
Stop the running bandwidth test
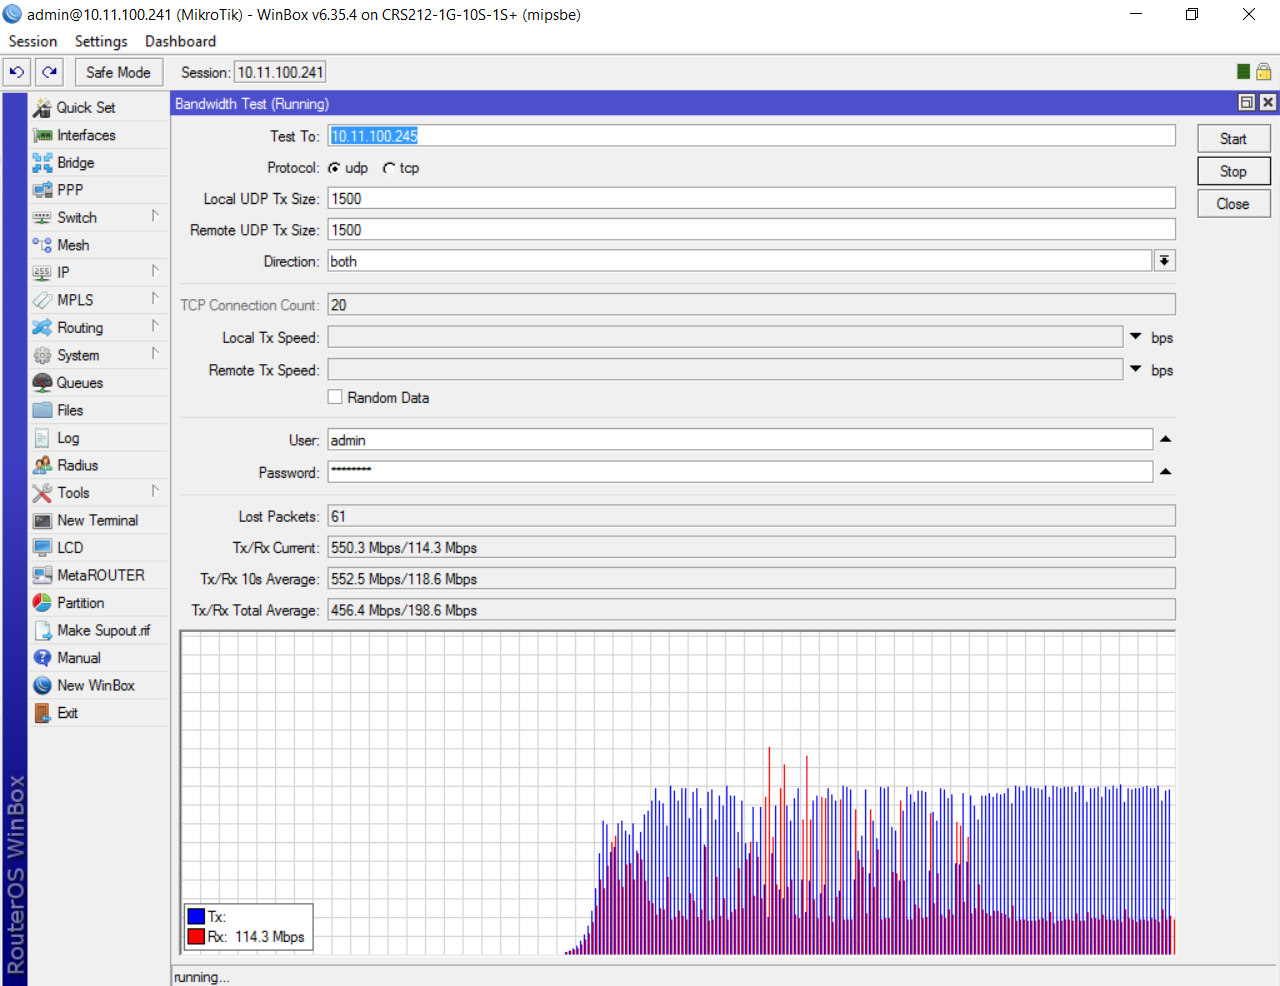click(x=1233, y=171)
